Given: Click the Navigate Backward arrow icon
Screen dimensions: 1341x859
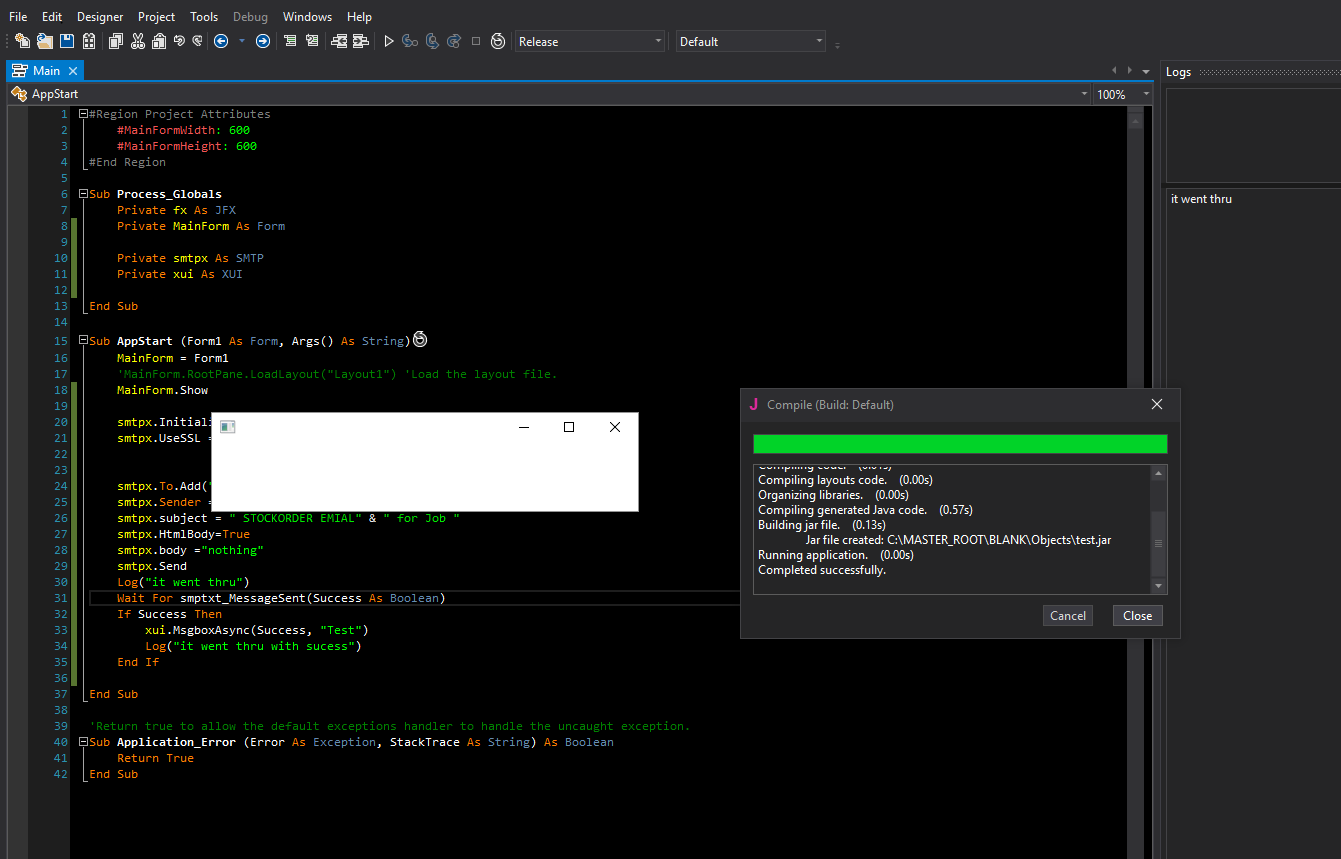Looking at the screenshot, I should coord(221,41).
